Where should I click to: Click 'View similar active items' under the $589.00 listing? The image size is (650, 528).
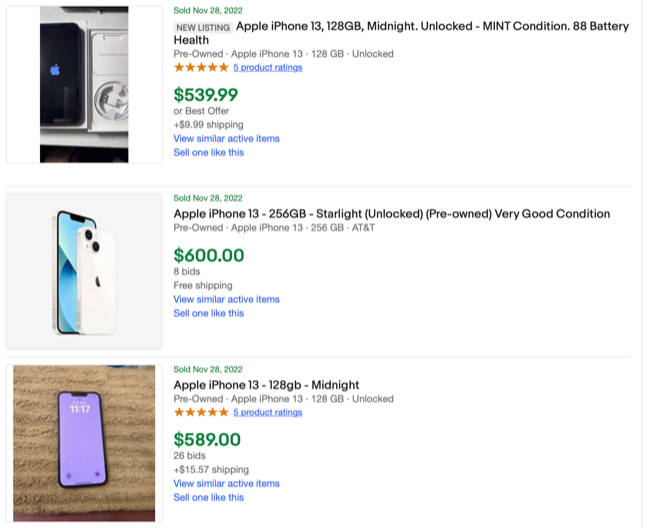point(226,483)
